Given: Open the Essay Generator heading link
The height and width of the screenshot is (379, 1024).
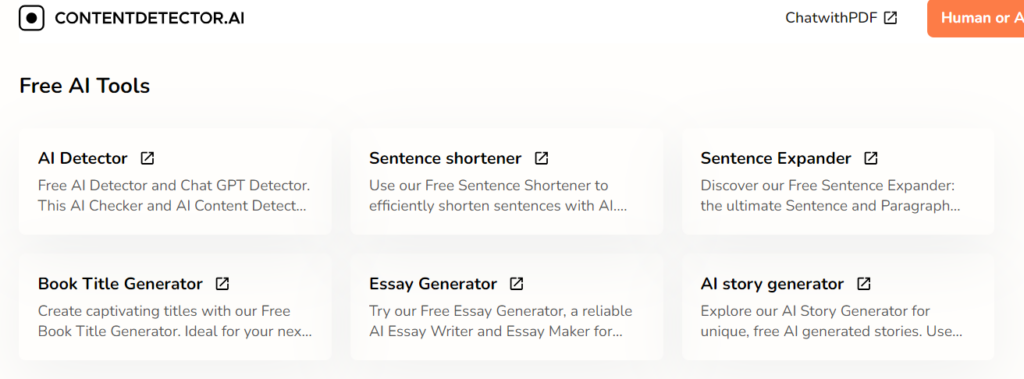Looking at the screenshot, I should [433, 284].
